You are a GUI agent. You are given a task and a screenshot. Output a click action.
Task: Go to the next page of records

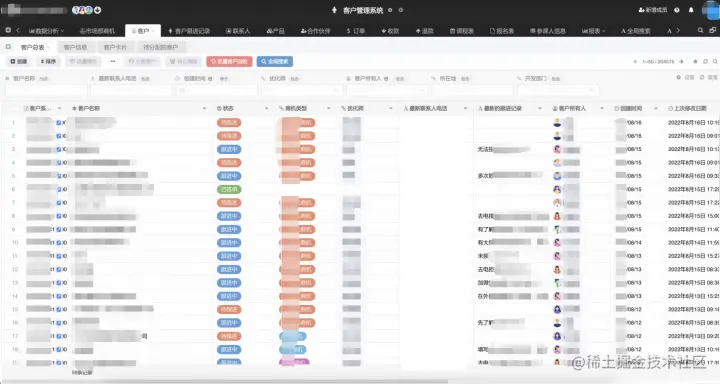(x=681, y=62)
